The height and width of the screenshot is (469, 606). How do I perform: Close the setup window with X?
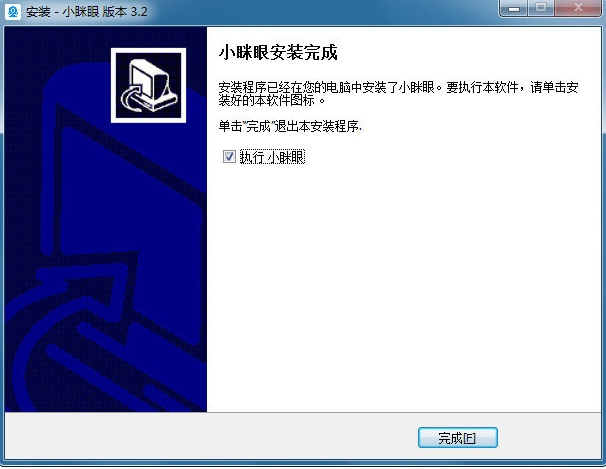(x=578, y=8)
